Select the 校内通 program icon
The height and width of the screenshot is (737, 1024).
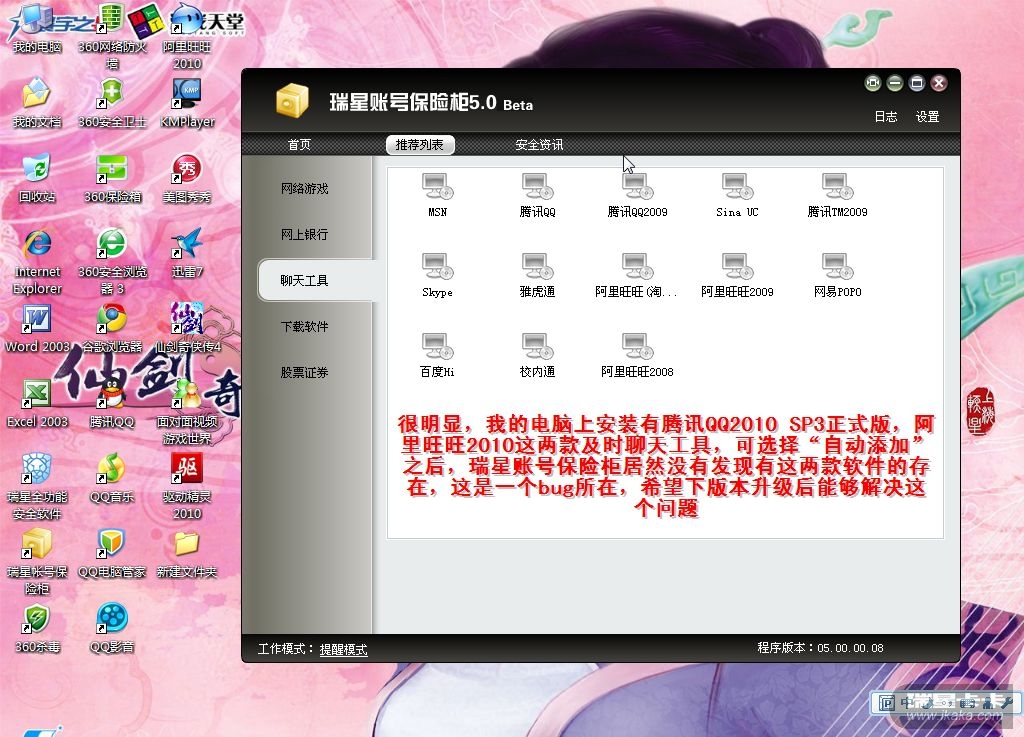537,346
